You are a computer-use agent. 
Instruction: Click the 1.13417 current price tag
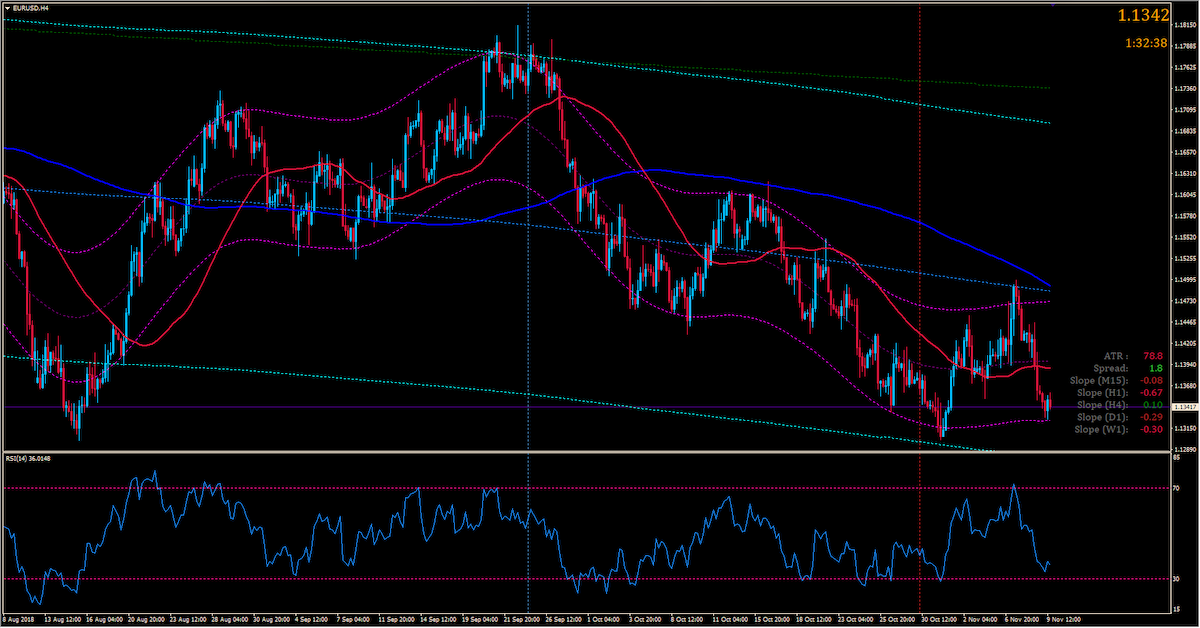tap(1185, 407)
